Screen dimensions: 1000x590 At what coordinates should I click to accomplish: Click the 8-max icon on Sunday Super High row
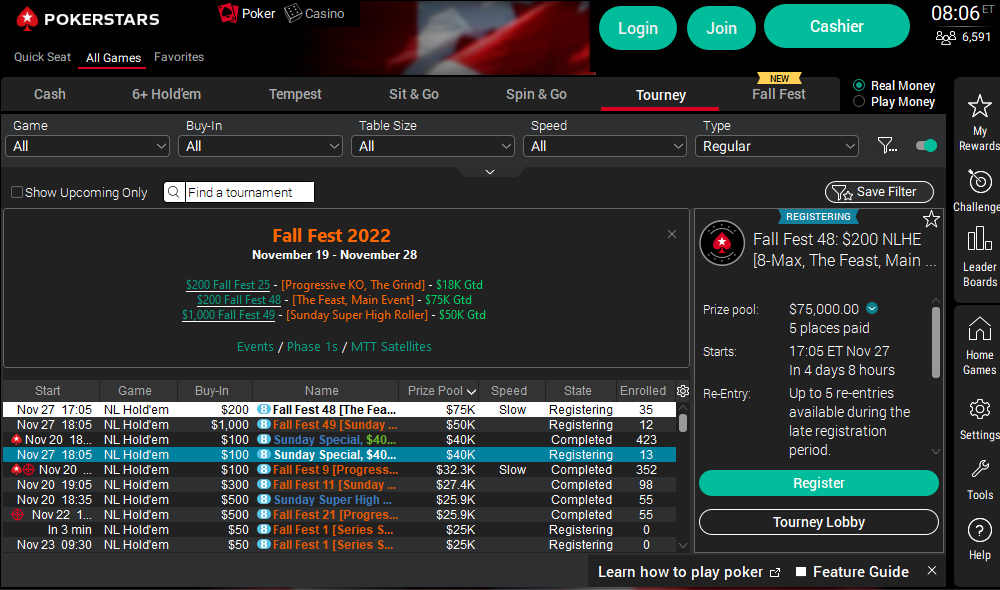pyautogui.click(x=263, y=500)
